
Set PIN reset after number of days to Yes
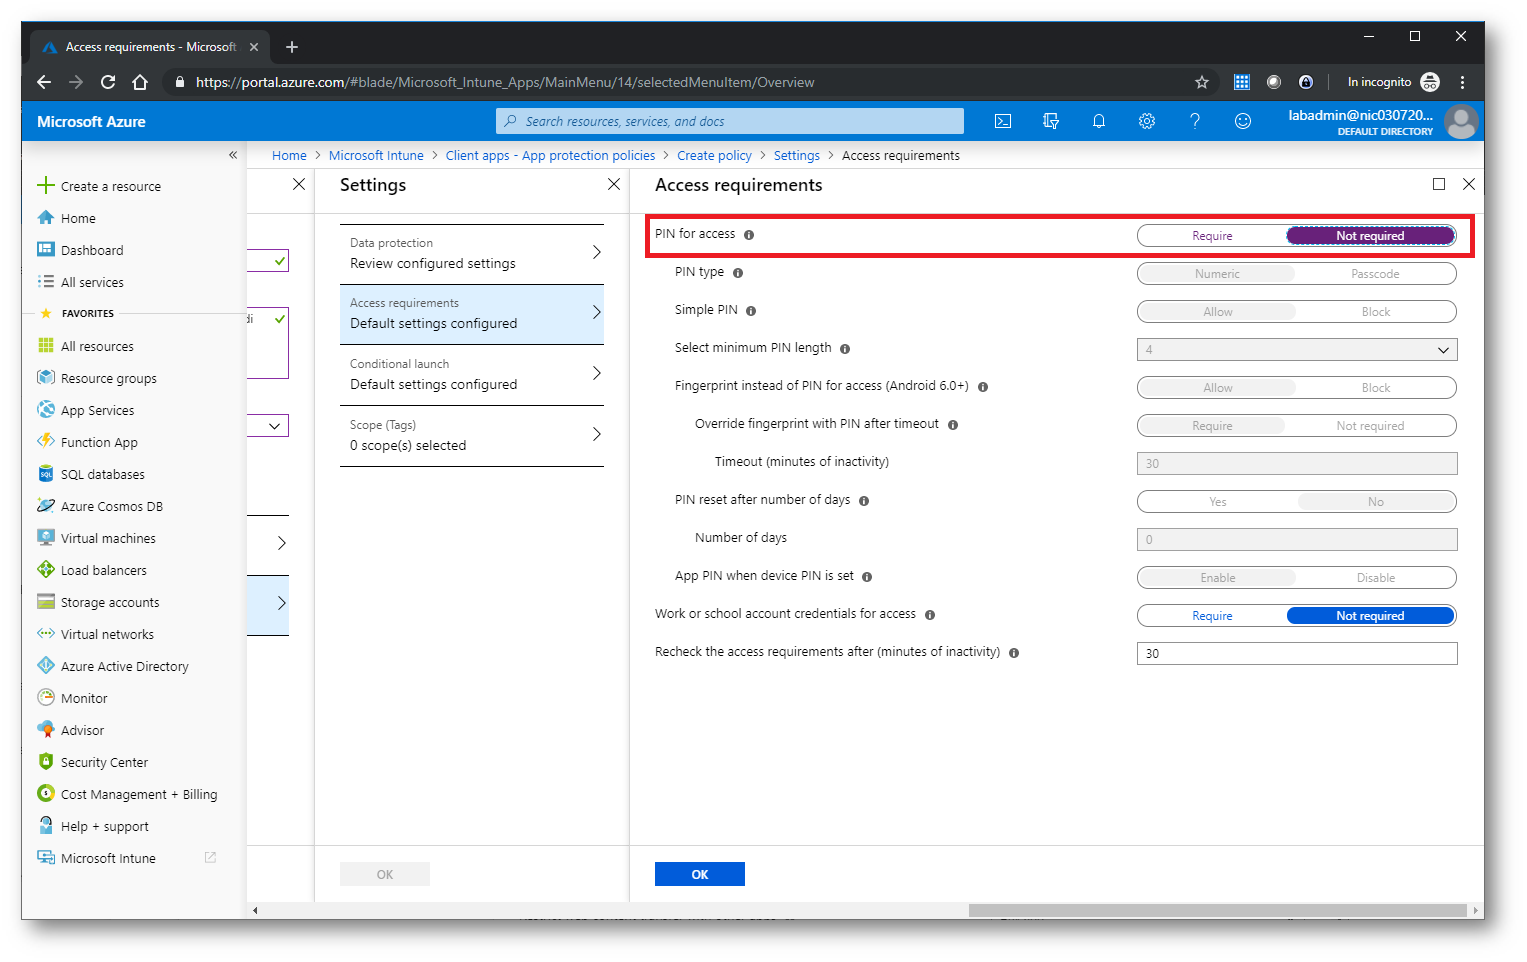(1217, 502)
